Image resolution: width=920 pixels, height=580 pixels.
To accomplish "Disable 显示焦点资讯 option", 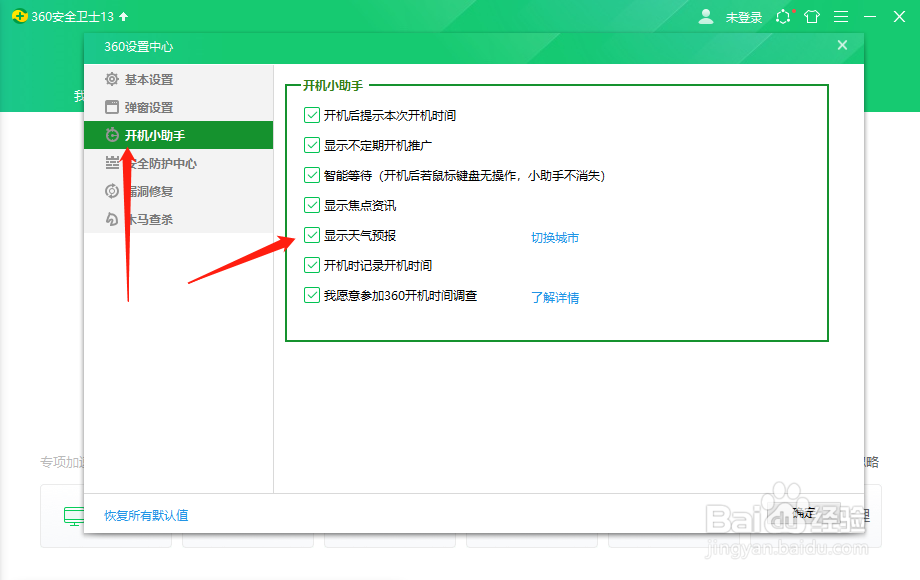I will pos(313,207).
